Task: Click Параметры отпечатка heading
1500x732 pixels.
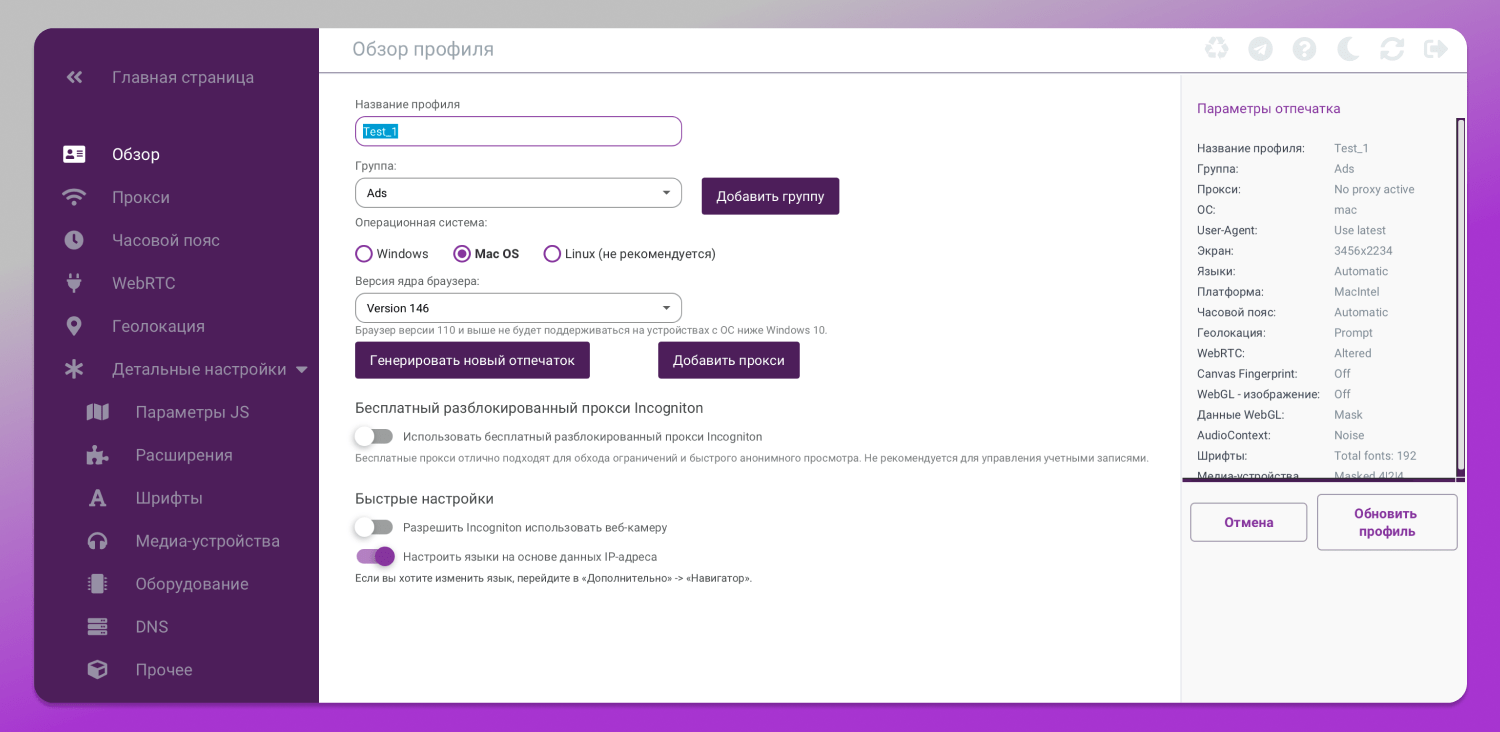Action: click(1269, 108)
